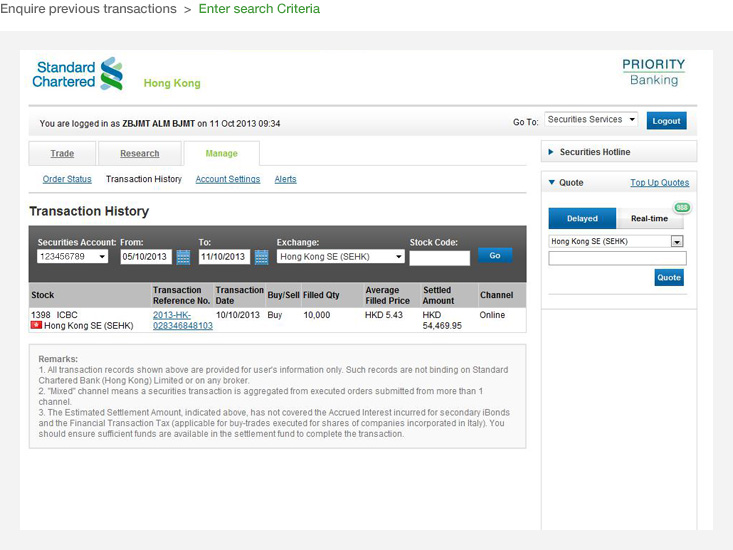Click the logged-in user name ZBJMT ALM BJMT
Screen dimensions: 733x550
158,123
